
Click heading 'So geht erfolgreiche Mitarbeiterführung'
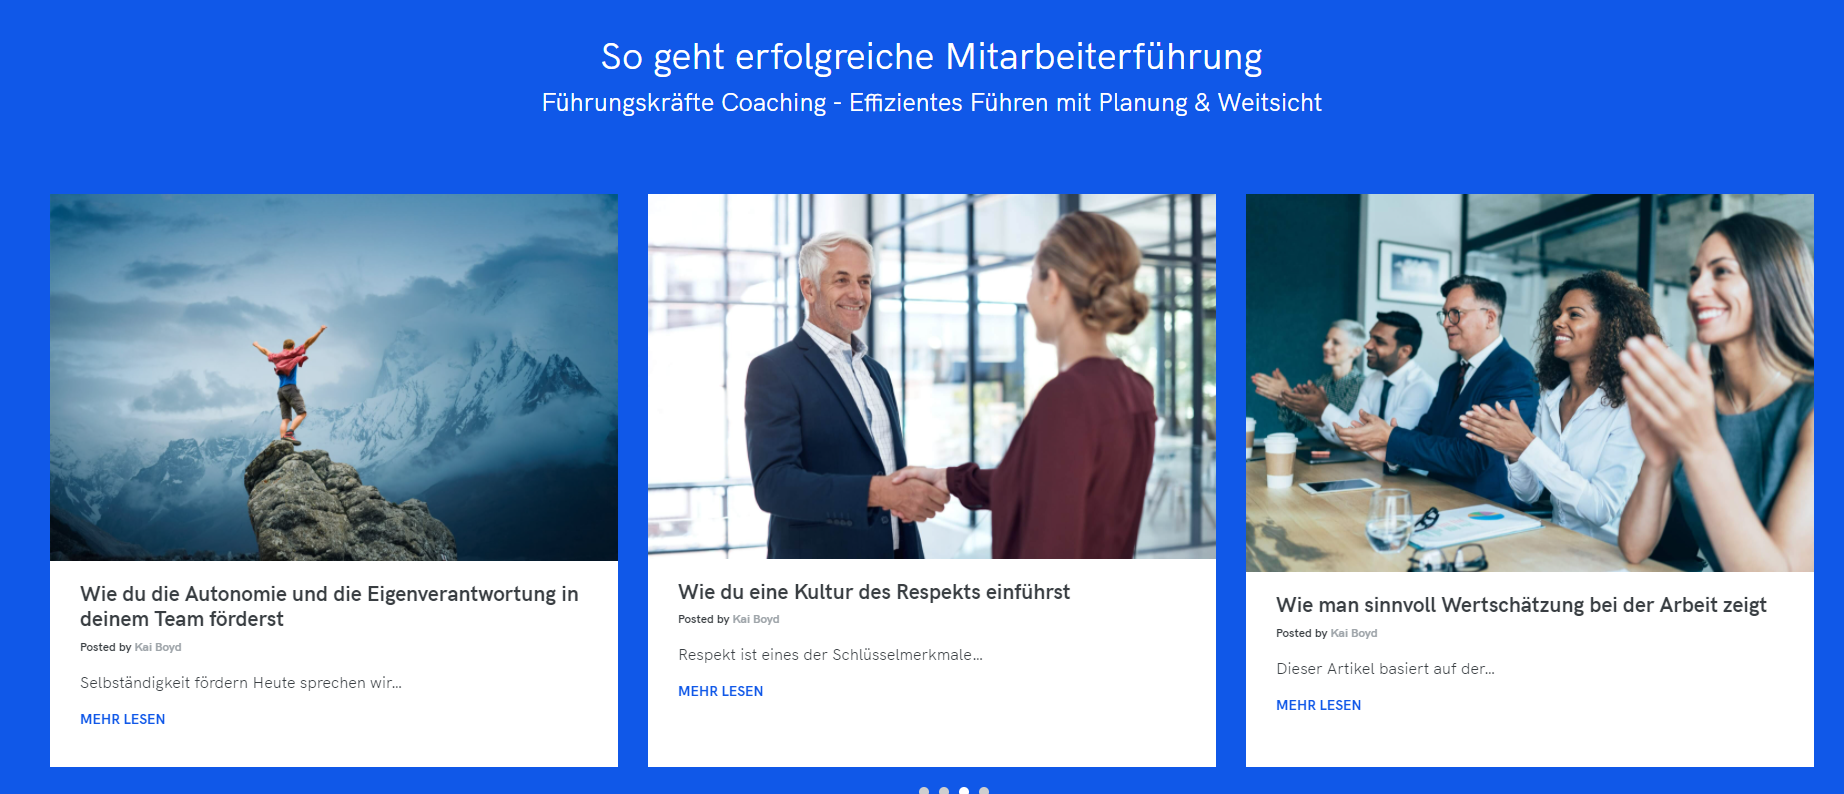[931, 57]
